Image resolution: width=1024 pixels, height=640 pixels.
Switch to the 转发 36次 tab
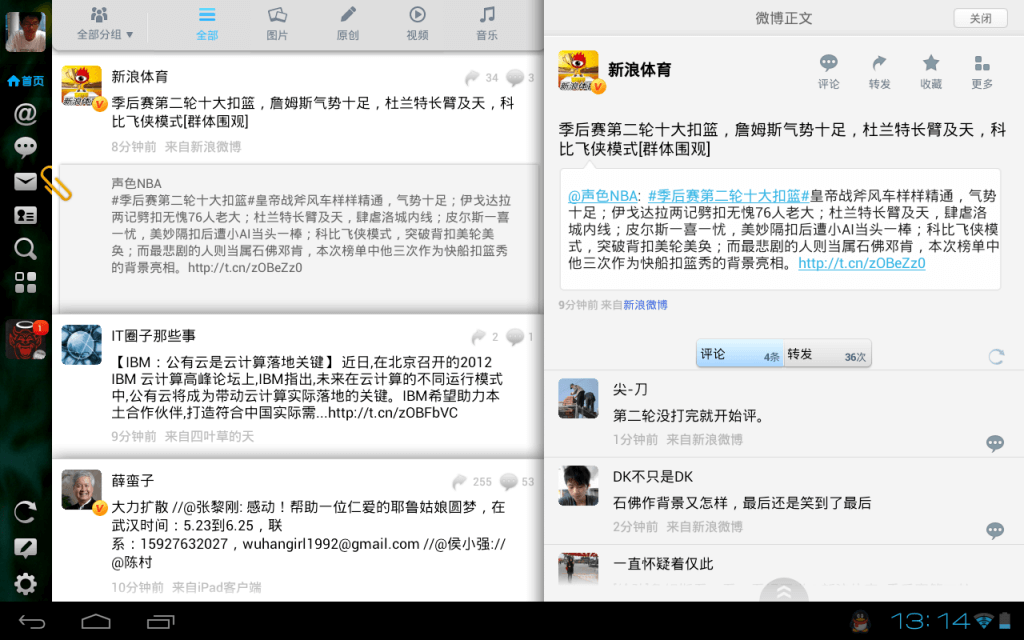pyautogui.click(x=827, y=354)
